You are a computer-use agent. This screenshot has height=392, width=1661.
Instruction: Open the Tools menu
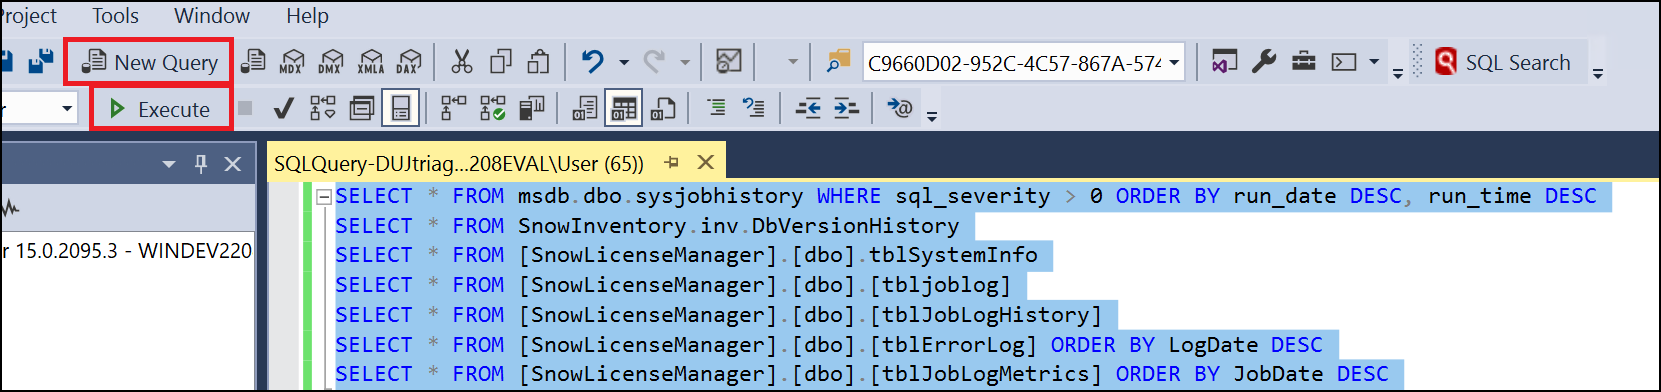[x=116, y=16]
